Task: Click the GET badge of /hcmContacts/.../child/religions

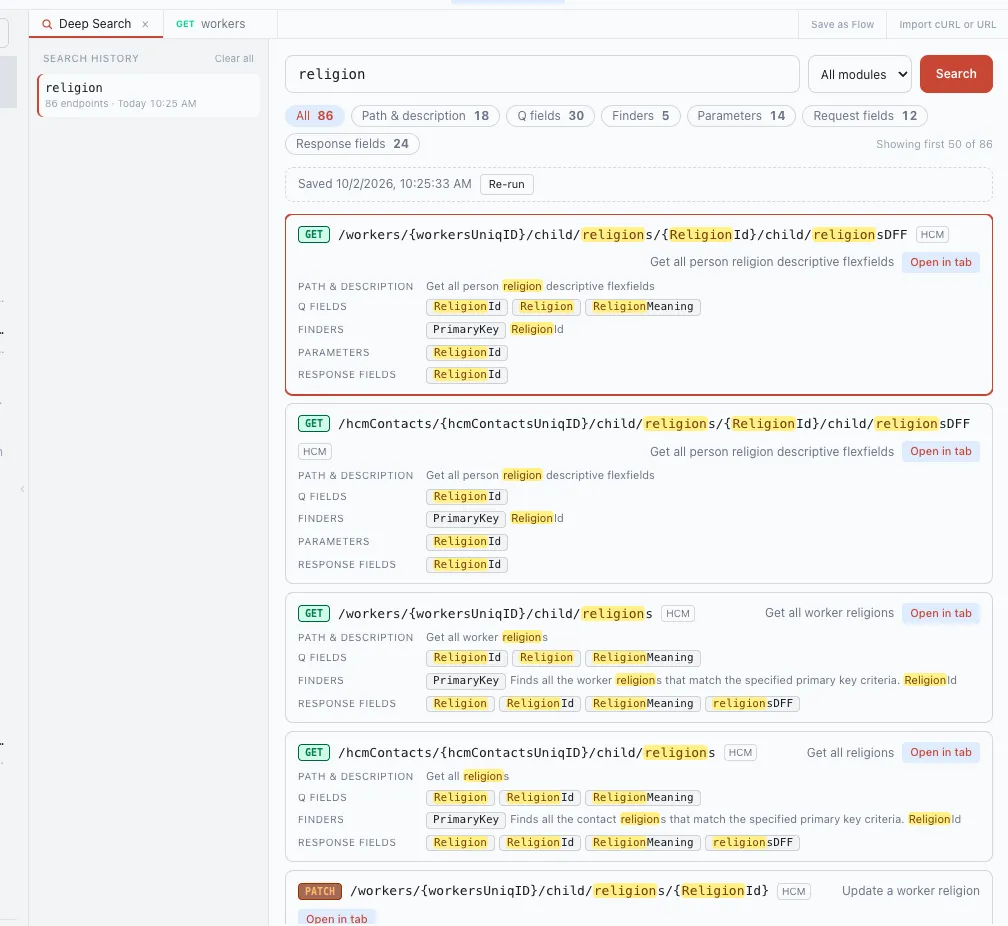Action: tap(314, 752)
